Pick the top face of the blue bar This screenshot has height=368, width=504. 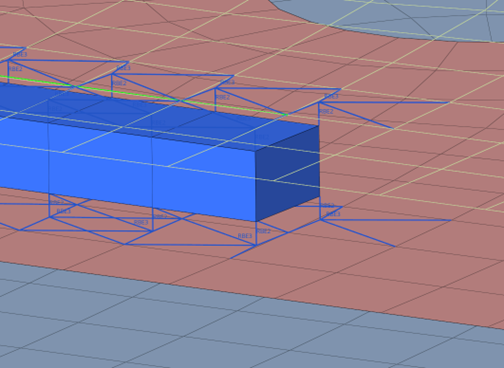tap(160, 115)
